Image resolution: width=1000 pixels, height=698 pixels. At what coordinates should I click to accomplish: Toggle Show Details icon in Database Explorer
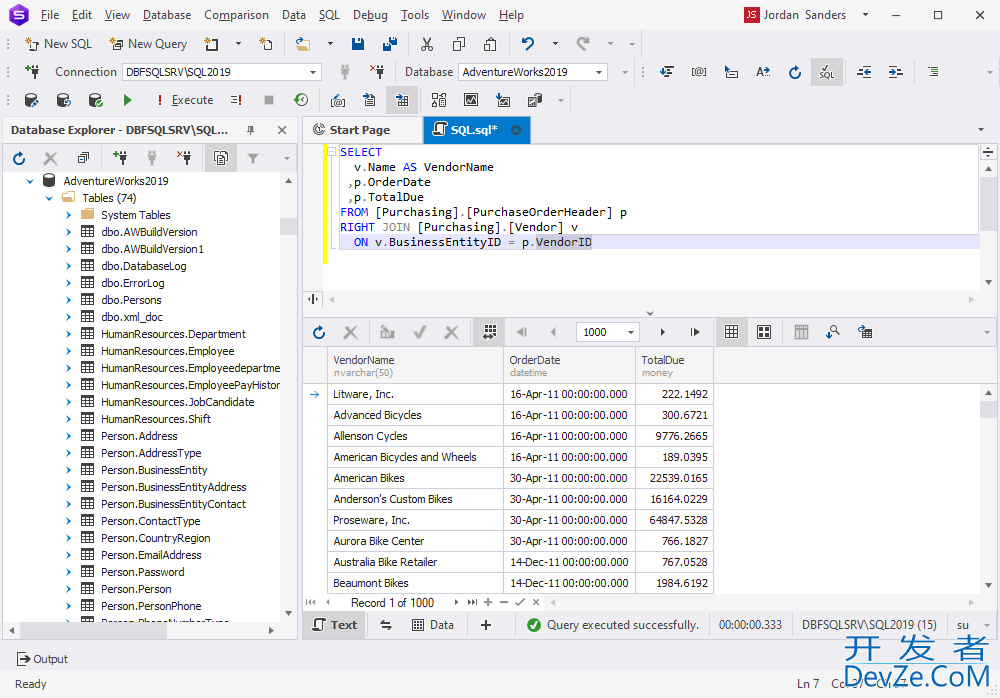[x=221, y=158]
